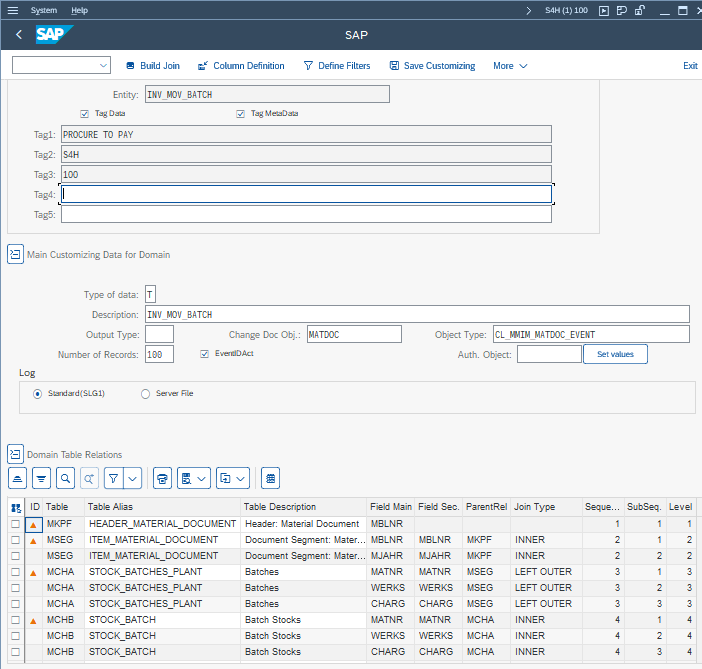Open the transaction command field dropdown

104,66
